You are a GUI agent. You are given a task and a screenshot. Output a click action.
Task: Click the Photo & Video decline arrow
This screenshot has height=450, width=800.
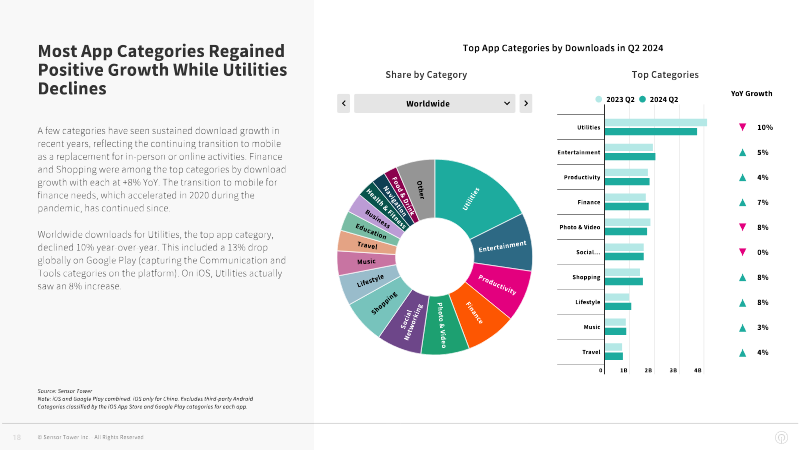click(742, 227)
